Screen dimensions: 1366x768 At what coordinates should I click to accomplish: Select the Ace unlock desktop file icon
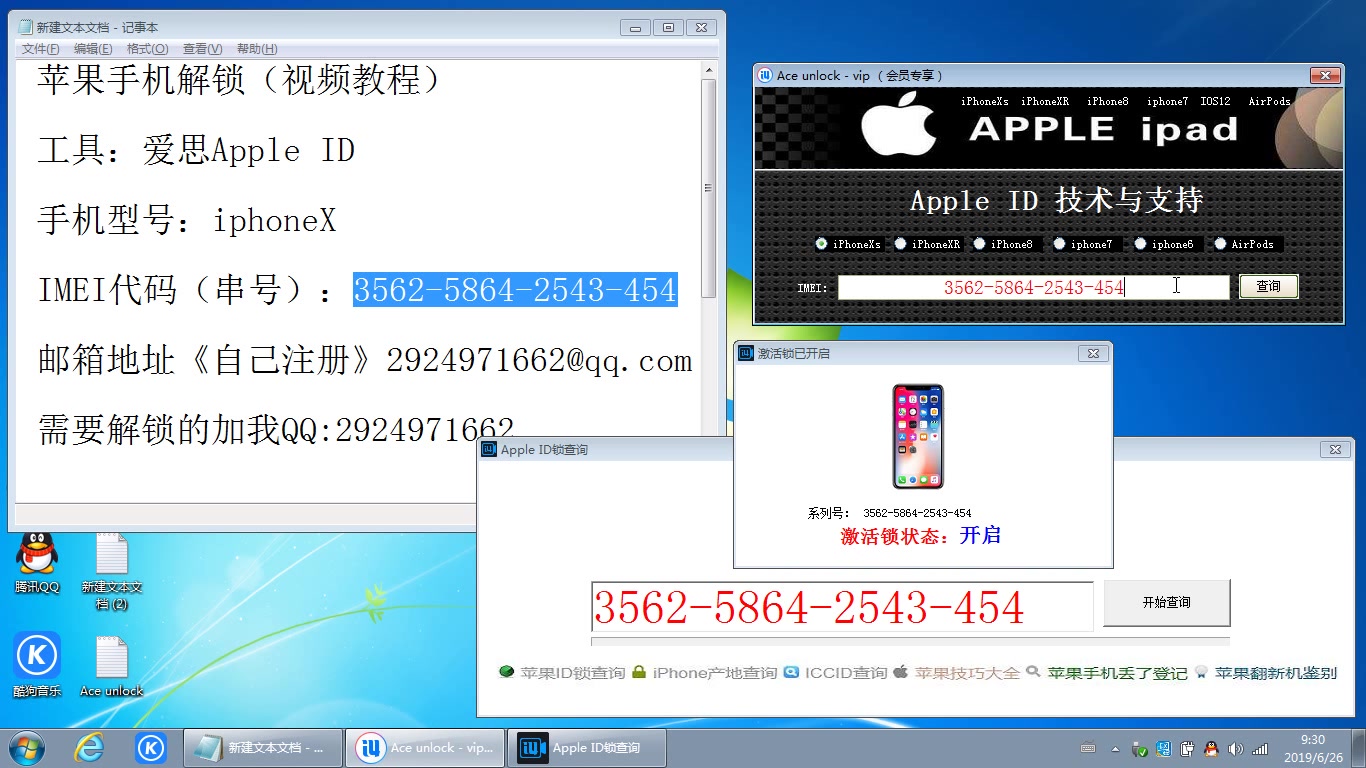[111, 666]
